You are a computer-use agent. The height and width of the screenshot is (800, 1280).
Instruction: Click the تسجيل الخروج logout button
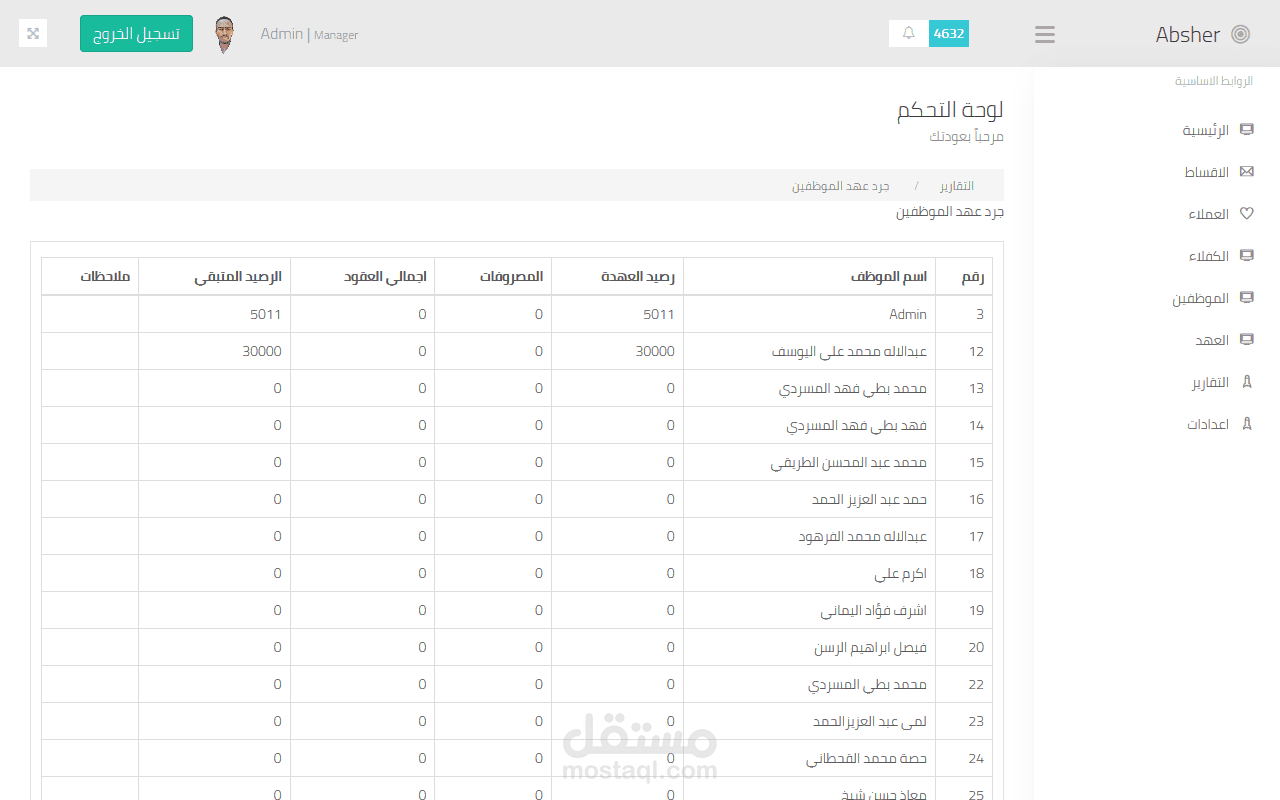pyautogui.click(x=136, y=33)
